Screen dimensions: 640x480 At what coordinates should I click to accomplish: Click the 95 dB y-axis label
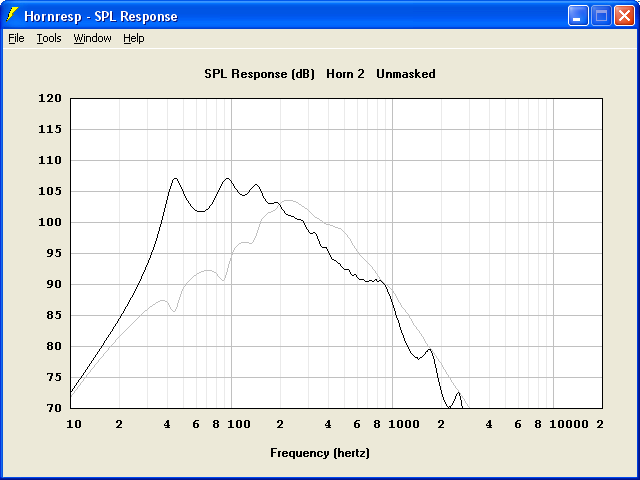pyautogui.click(x=54, y=253)
